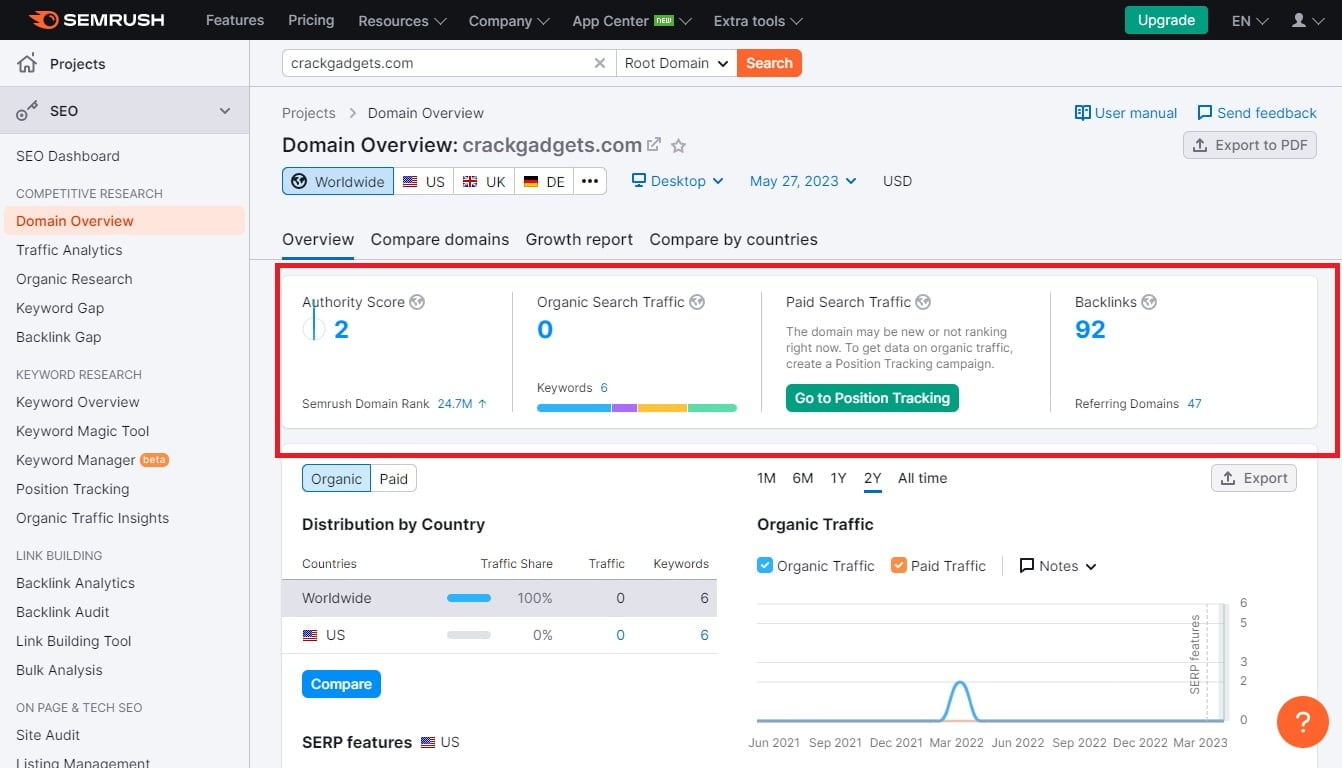Open crackgadgets.com external link icon
This screenshot has height=768, width=1342.
click(654, 145)
